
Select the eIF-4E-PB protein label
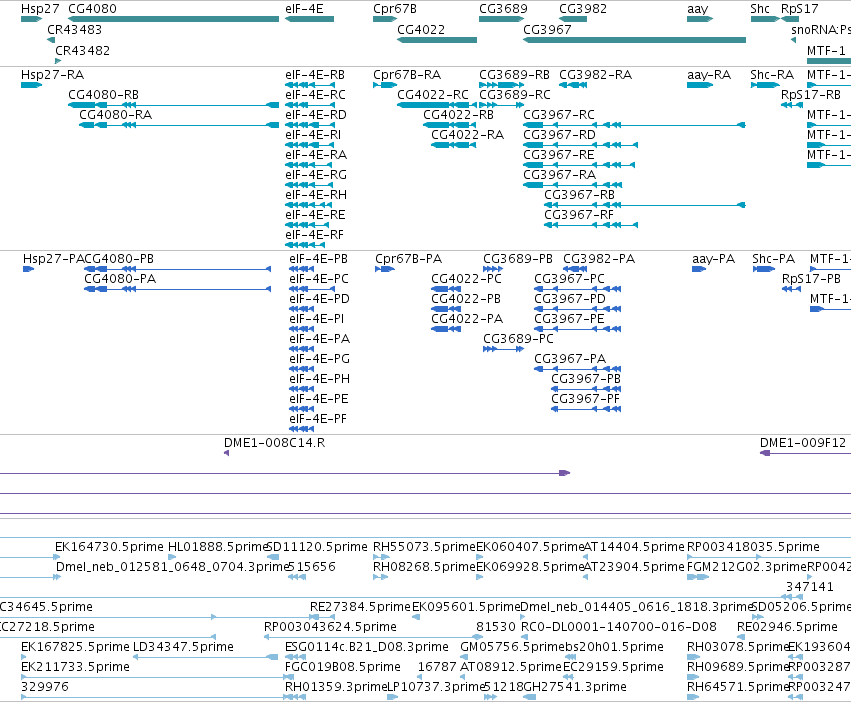(x=318, y=258)
